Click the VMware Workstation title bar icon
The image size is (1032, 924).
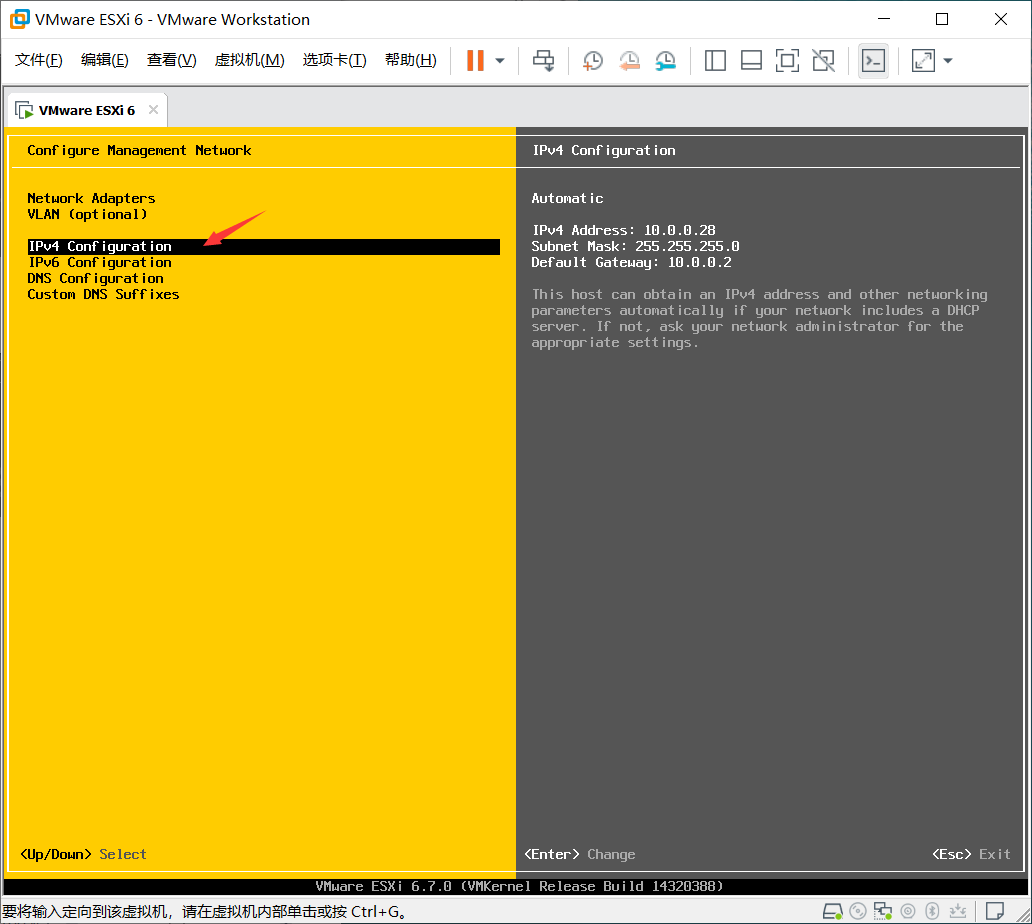point(20,19)
